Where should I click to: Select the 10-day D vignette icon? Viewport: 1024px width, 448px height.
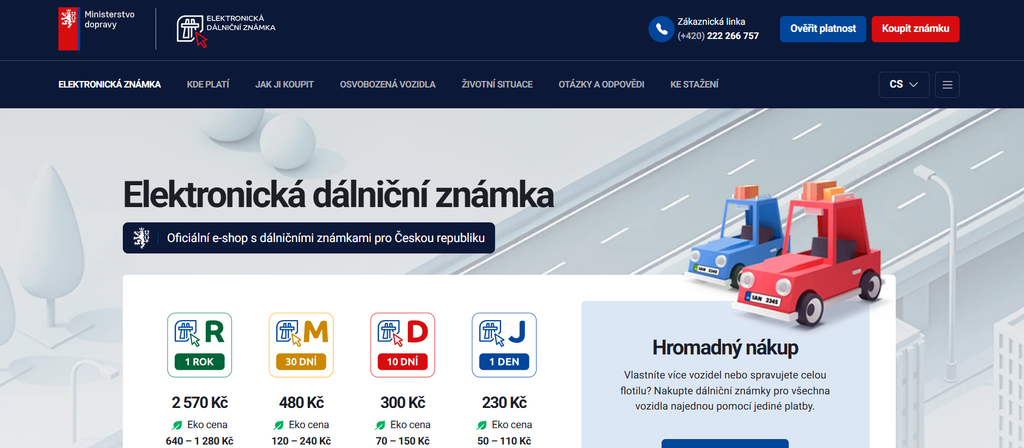[402, 344]
